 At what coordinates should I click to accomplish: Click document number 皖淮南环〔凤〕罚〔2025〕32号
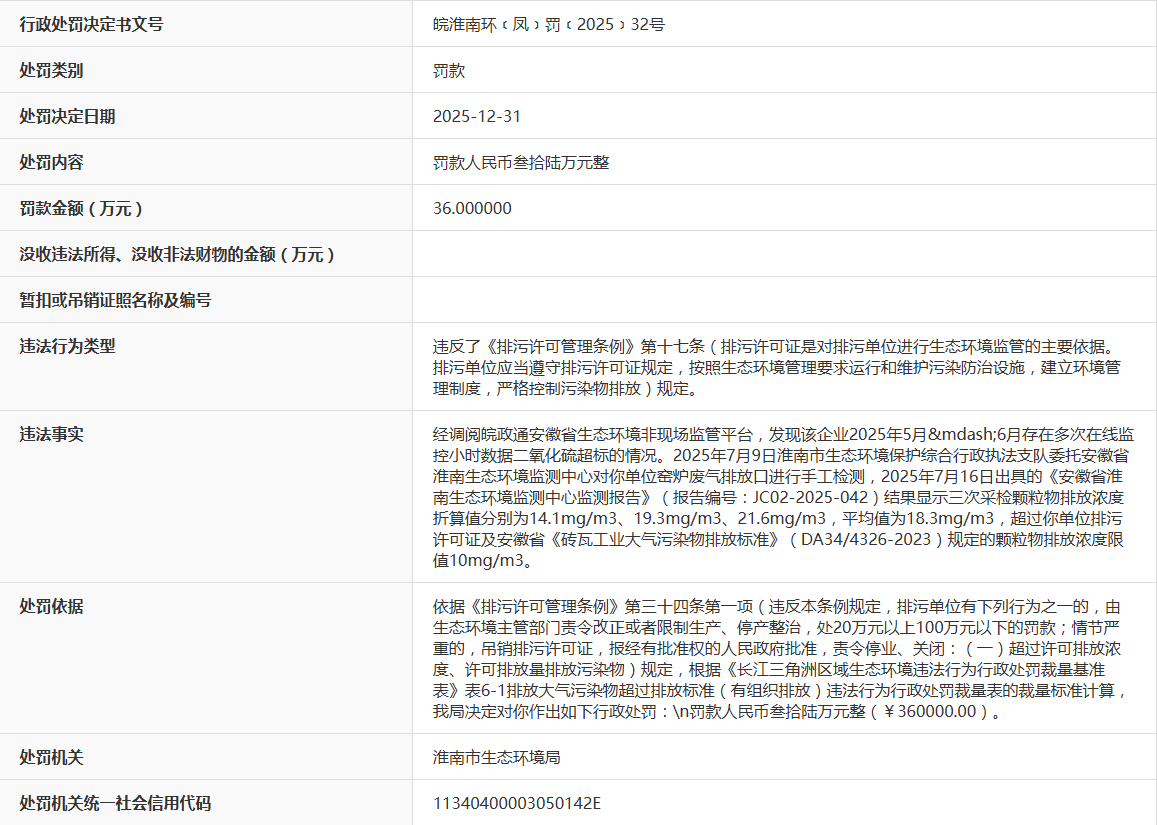(x=548, y=24)
